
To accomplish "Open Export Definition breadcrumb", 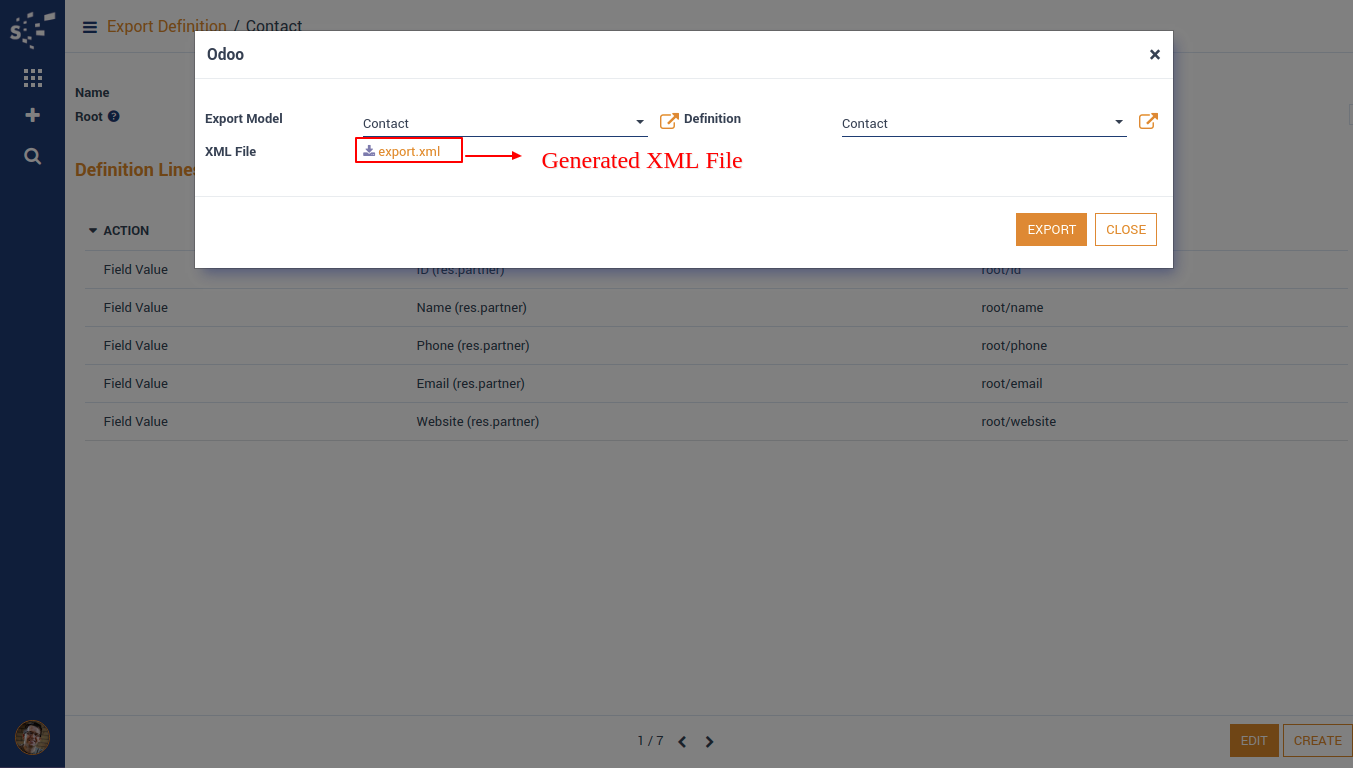I will (166, 27).
